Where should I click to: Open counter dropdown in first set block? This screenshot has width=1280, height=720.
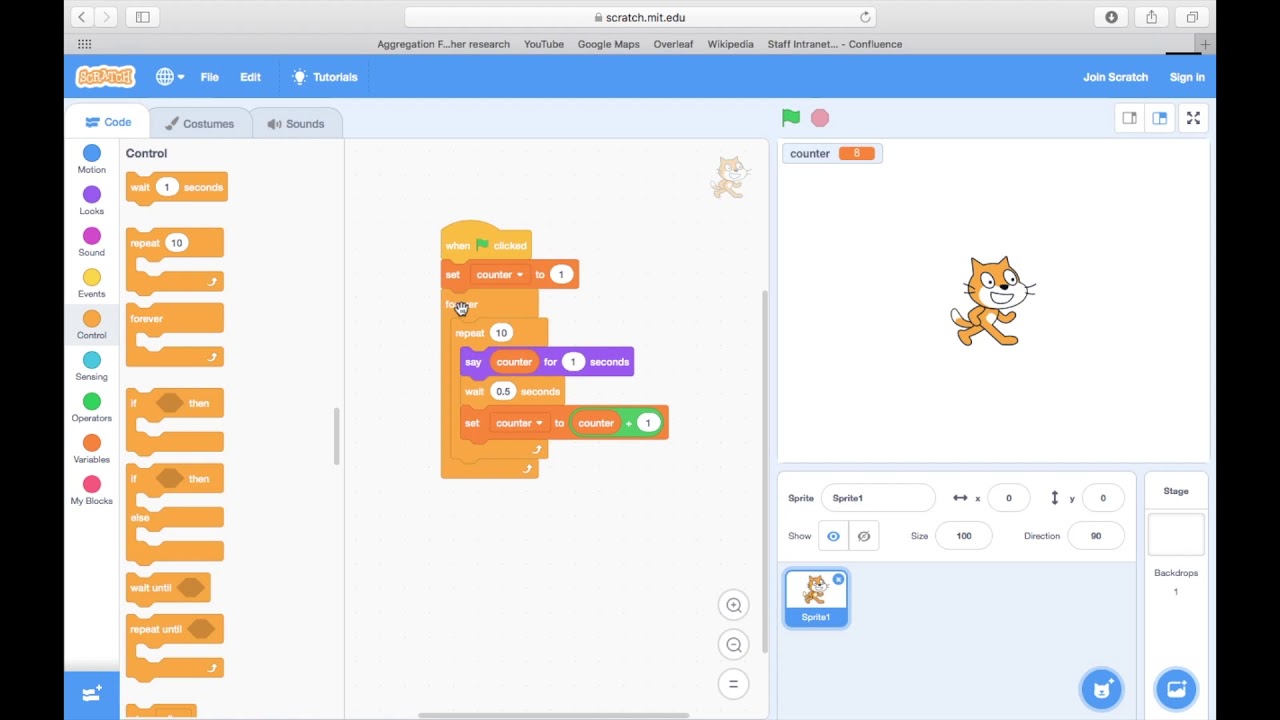tap(499, 275)
